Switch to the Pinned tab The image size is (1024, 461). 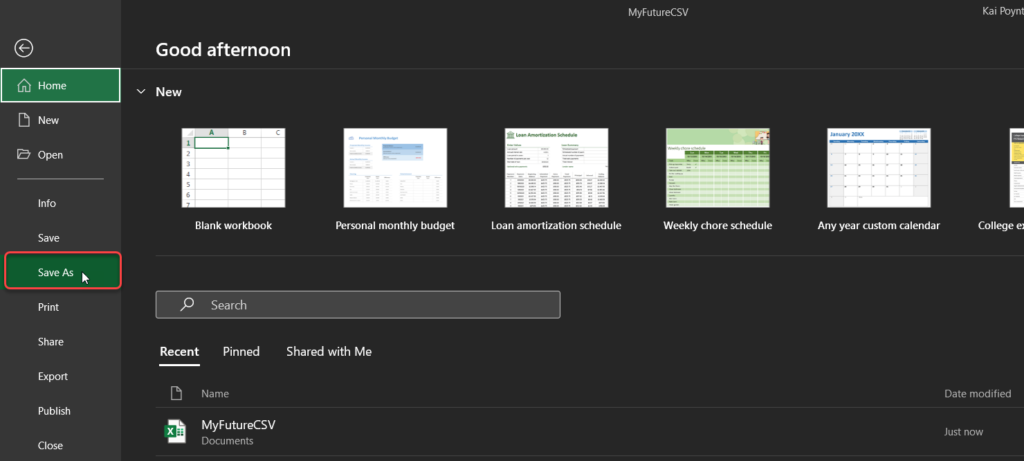pos(241,352)
